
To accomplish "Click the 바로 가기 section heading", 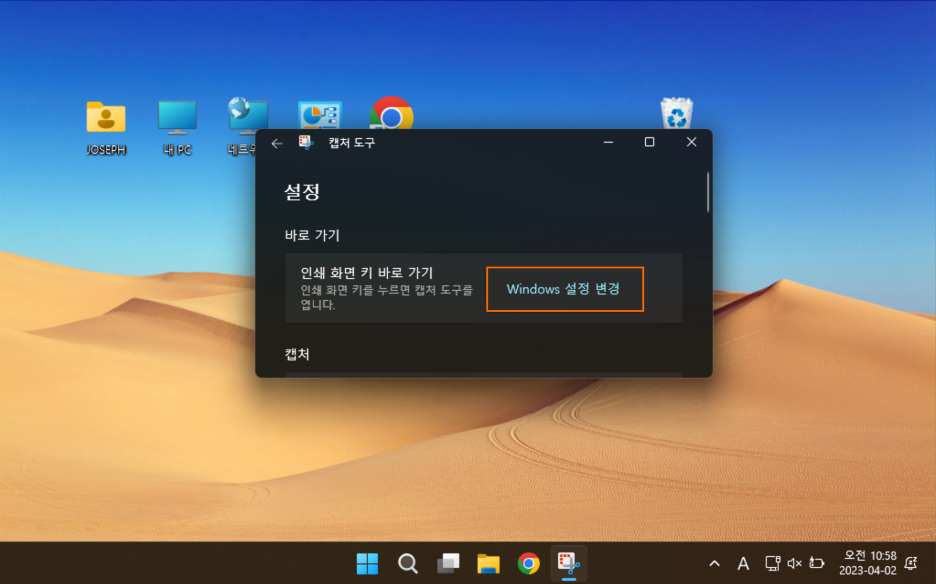I will tap(312, 235).
